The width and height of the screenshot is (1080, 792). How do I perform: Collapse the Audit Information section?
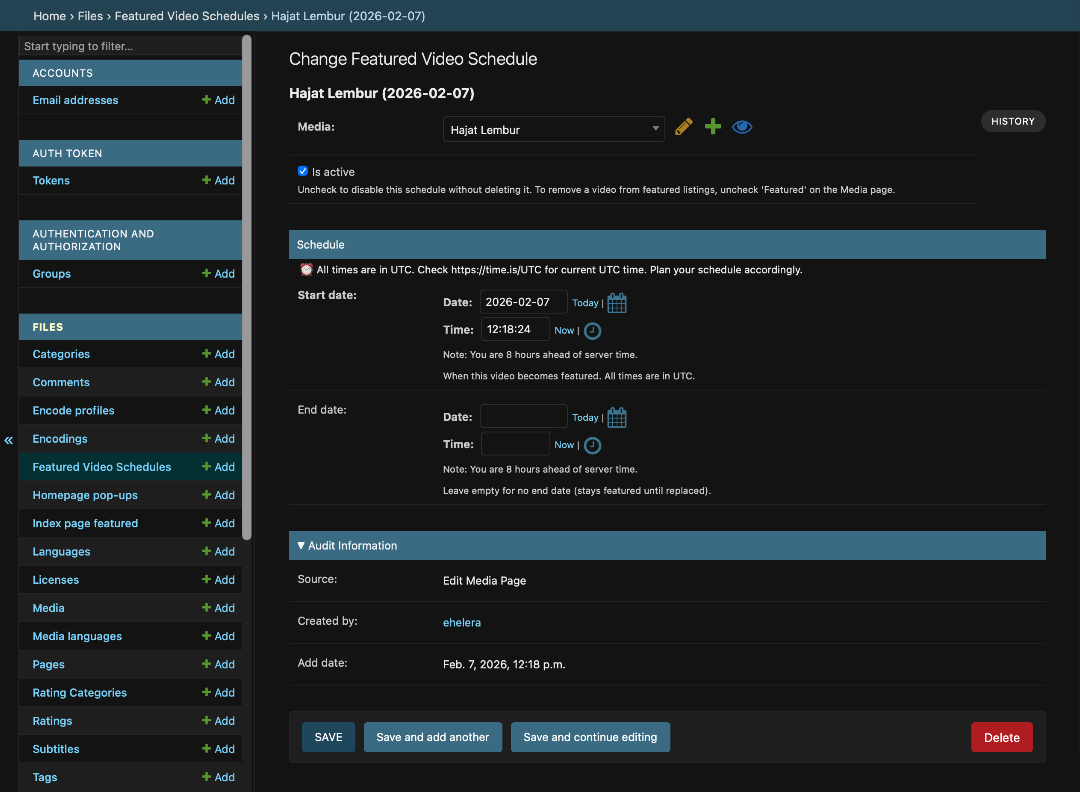347,546
